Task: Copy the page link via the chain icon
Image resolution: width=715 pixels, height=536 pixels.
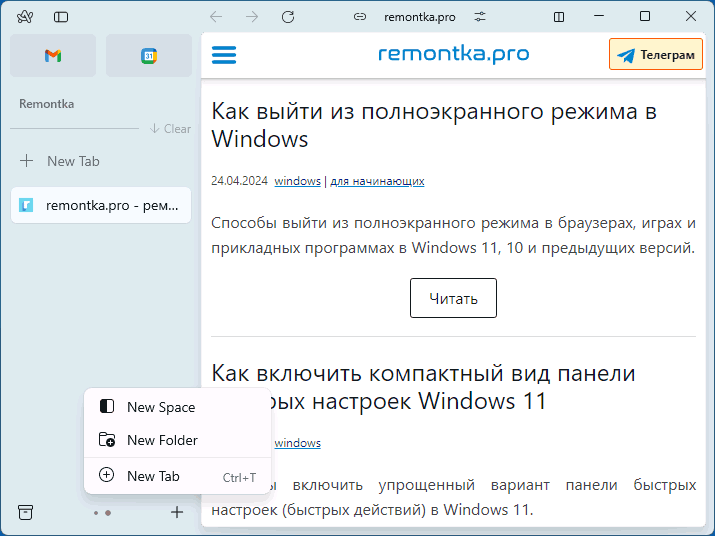Action: tap(360, 17)
